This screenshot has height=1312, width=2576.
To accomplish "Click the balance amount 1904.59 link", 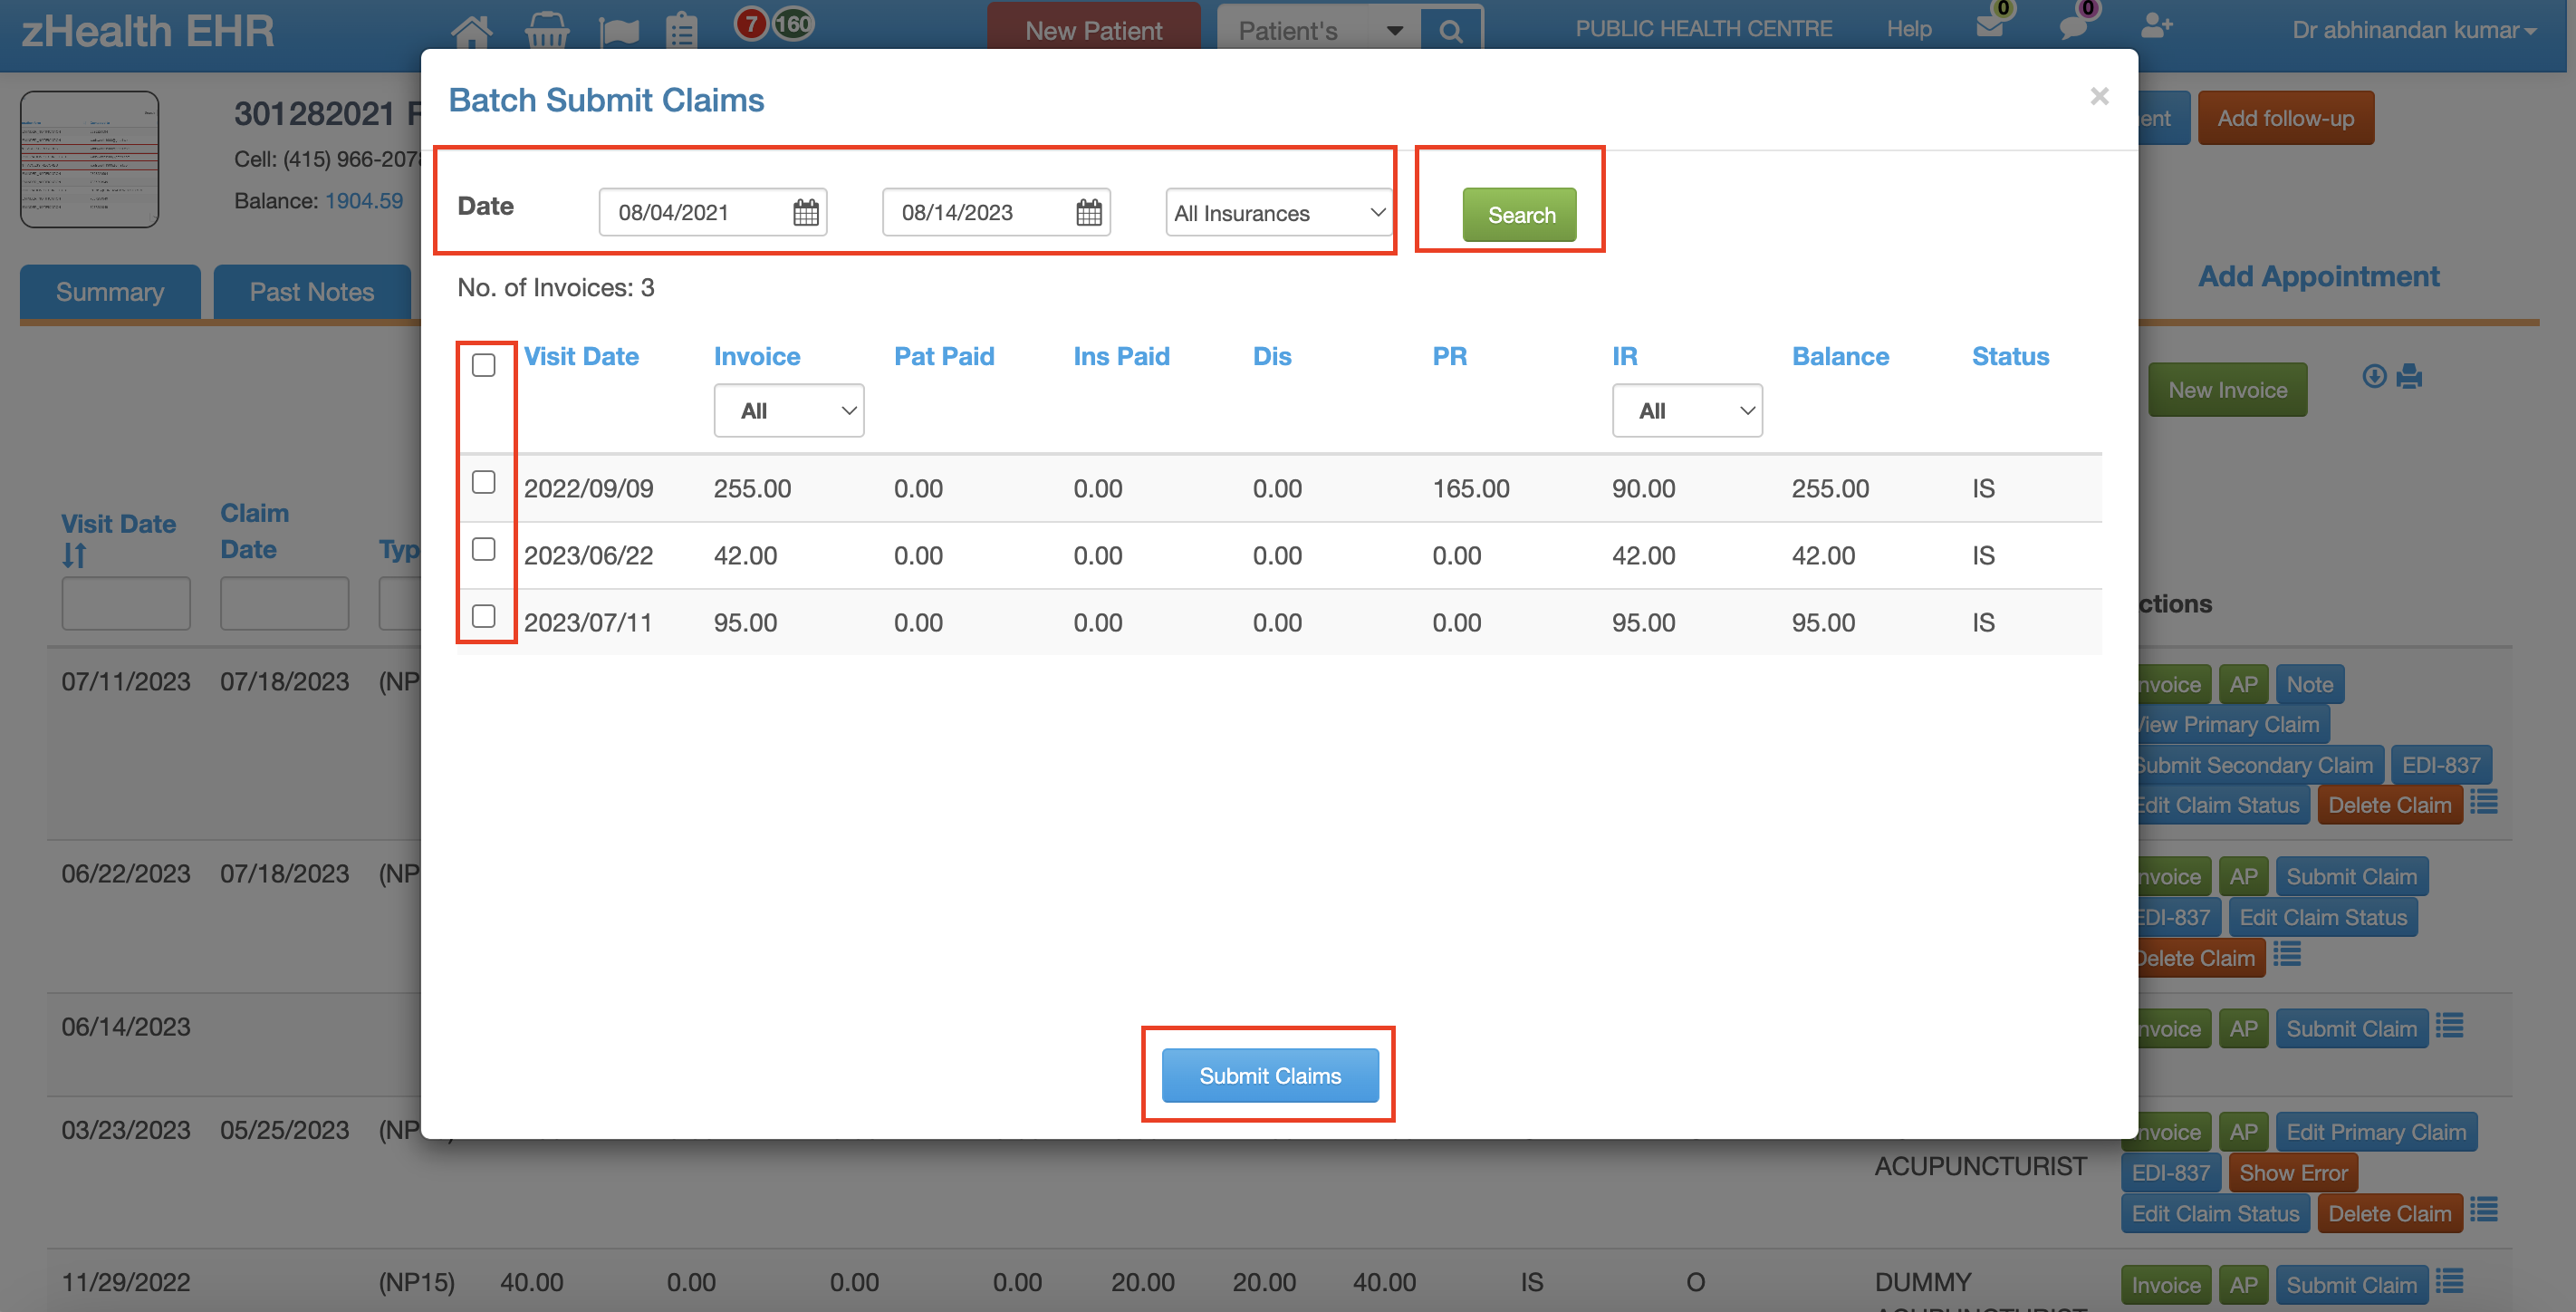I will [364, 201].
